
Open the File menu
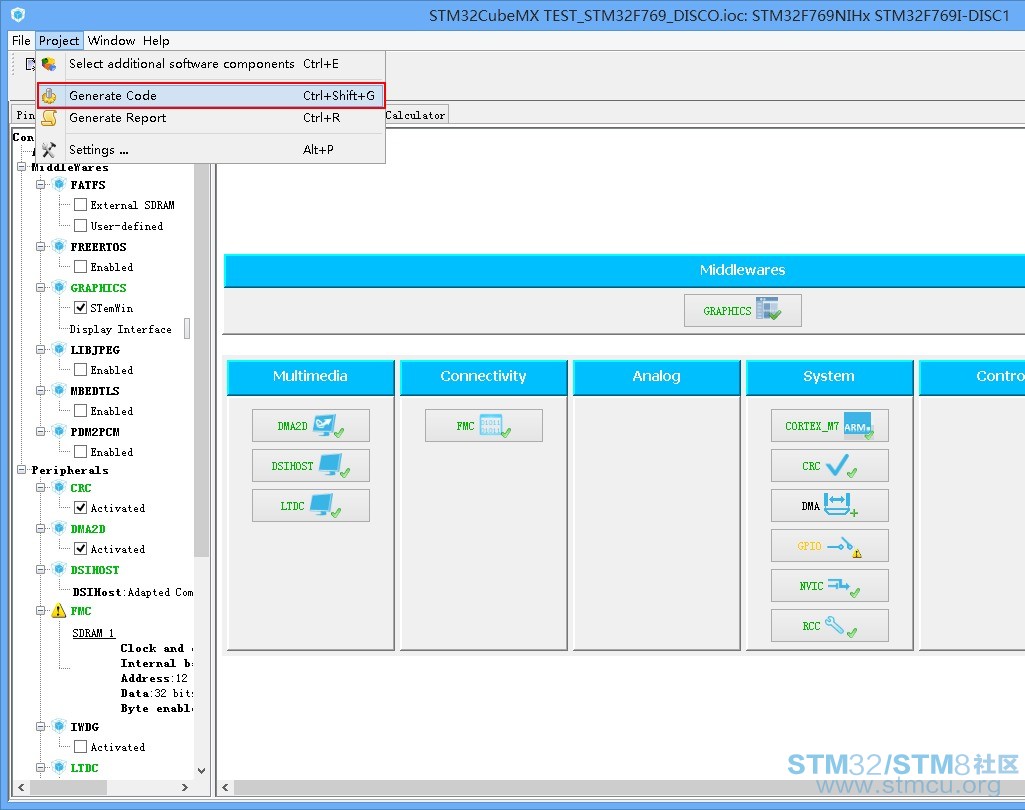(21, 41)
